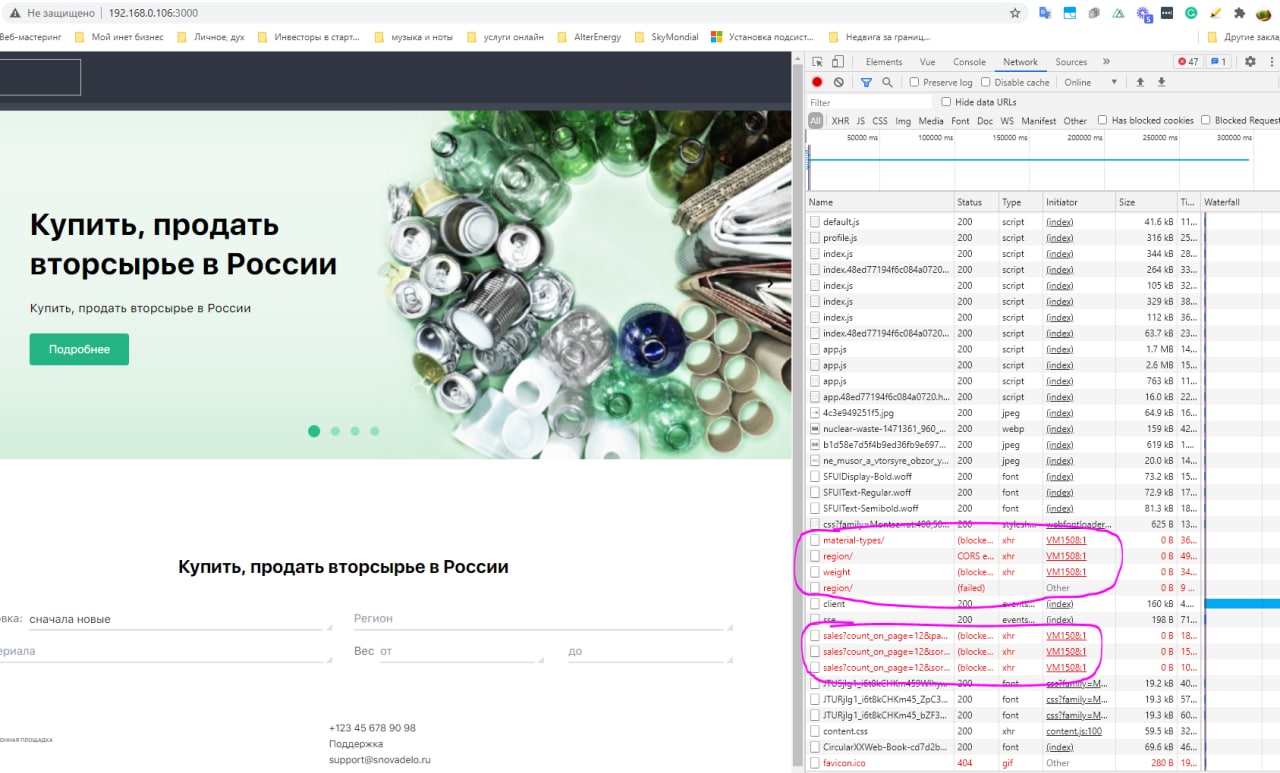This screenshot has width=1280, height=773.
Task: Filter requests by XHR type
Action: click(840, 121)
